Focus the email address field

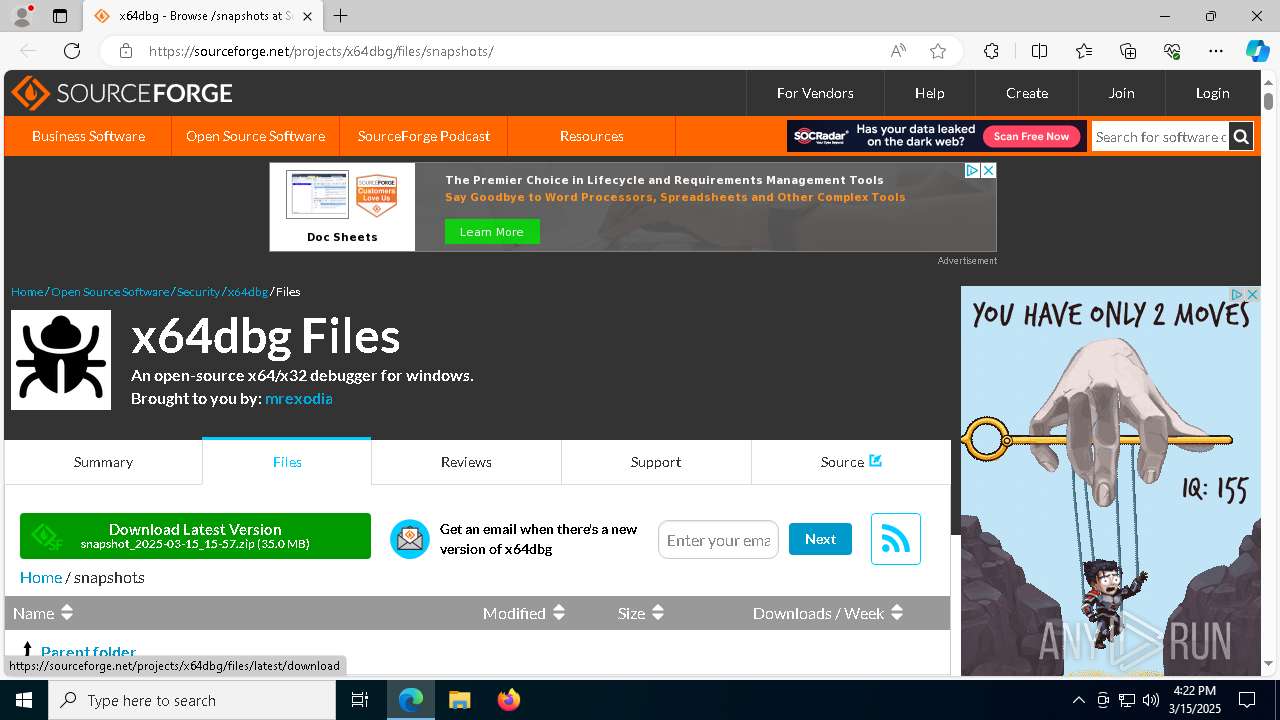(x=718, y=540)
